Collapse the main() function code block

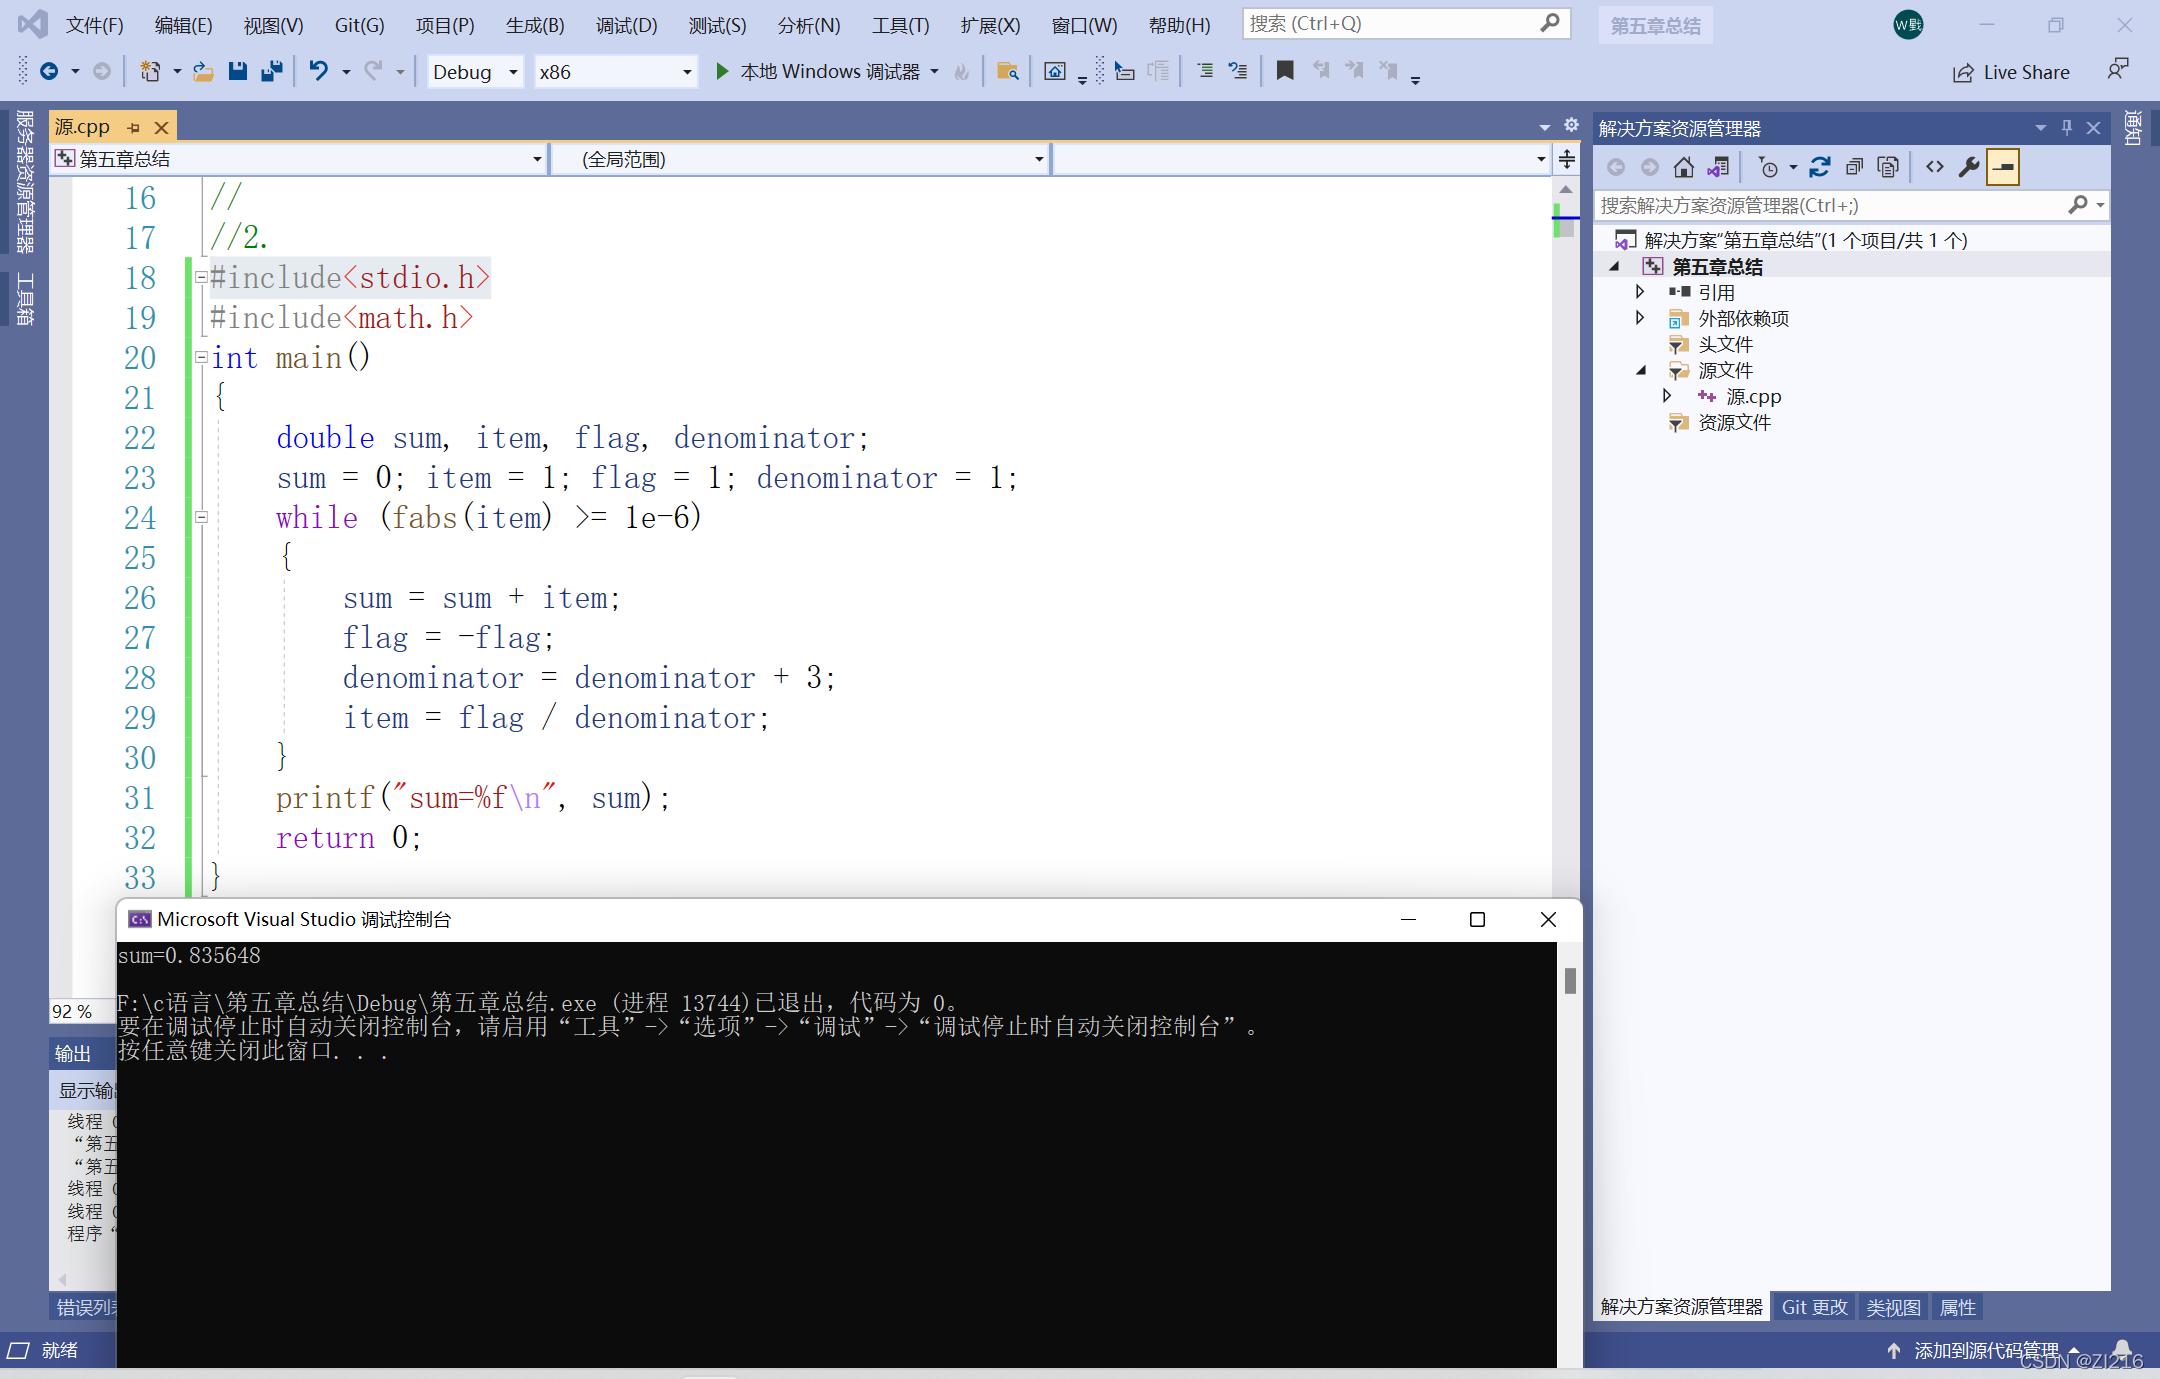(201, 357)
